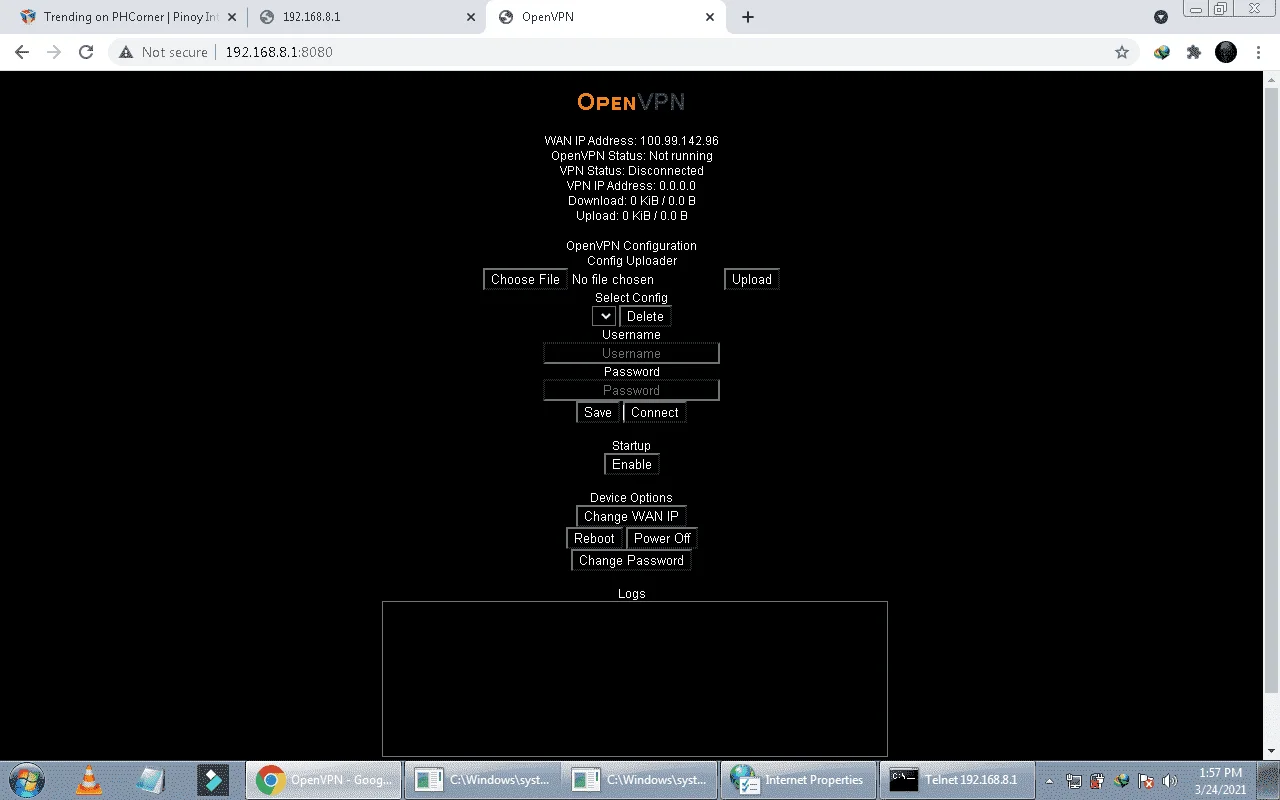Open the Chrome profile avatar
Image resolution: width=1280 pixels, height=800 pixels.
[x=1226, y=52]
